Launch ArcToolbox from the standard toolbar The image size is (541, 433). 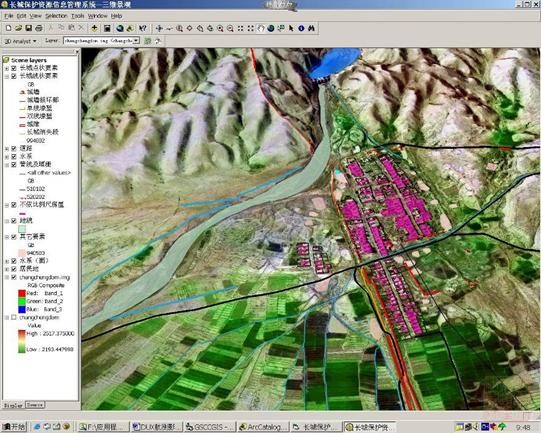click(130, 28)
